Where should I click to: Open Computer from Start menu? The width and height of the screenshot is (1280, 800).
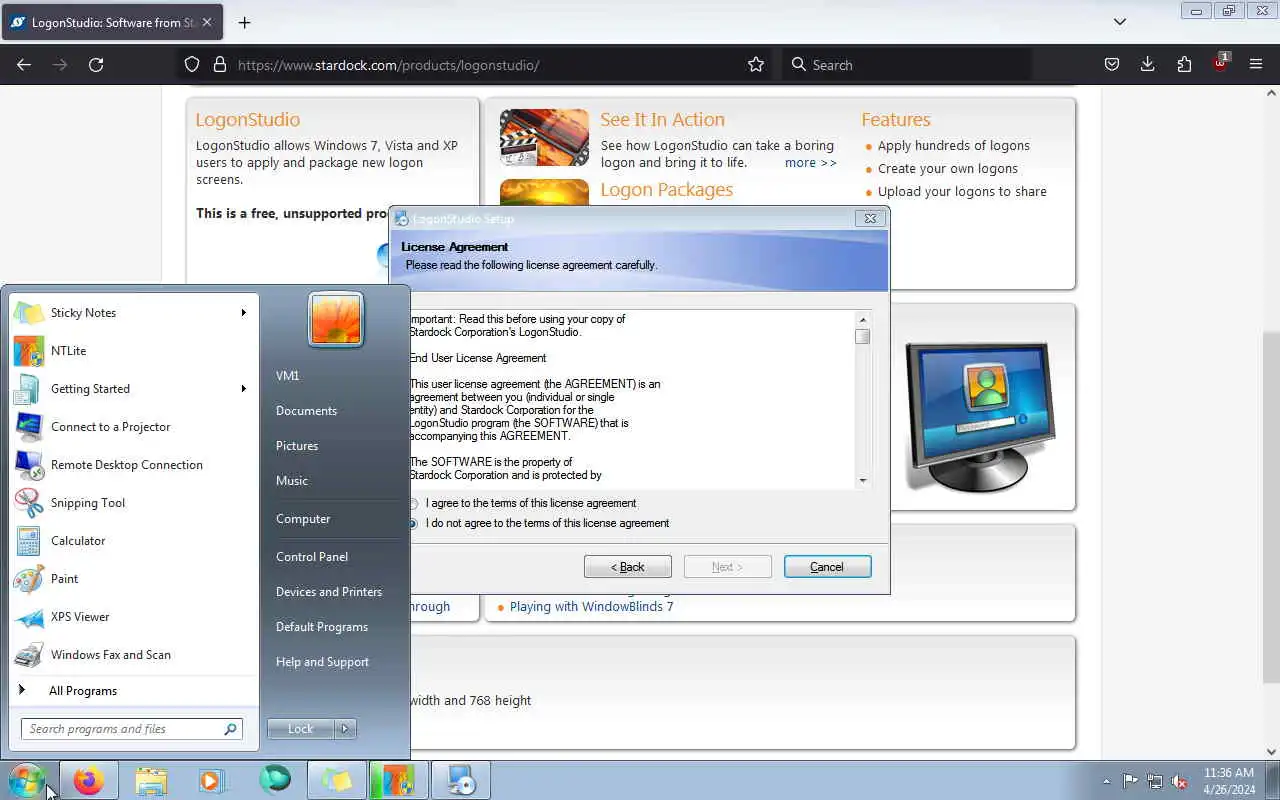pyautogui.click(x=303, y=519)
